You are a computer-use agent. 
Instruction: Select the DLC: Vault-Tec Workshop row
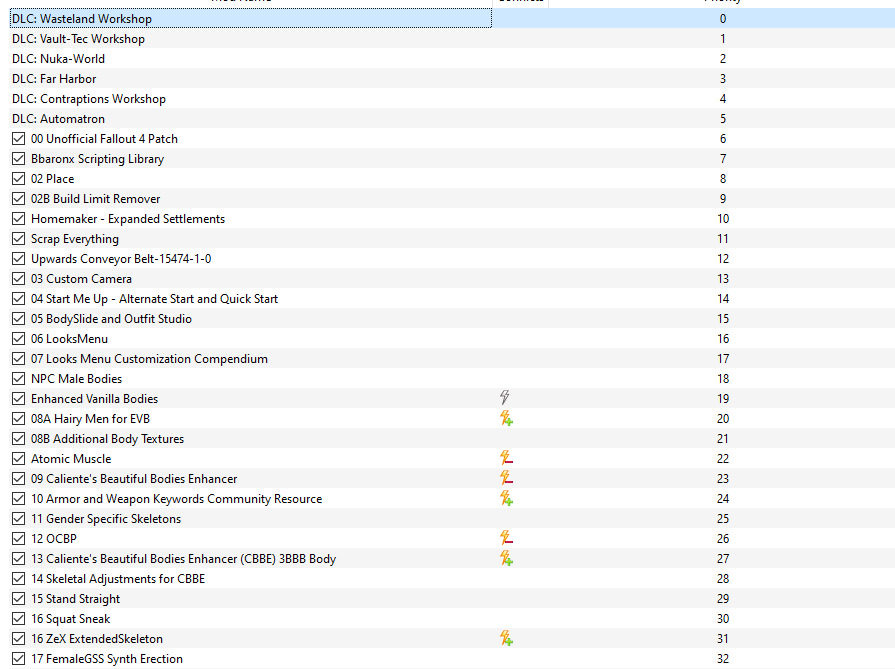452,39
